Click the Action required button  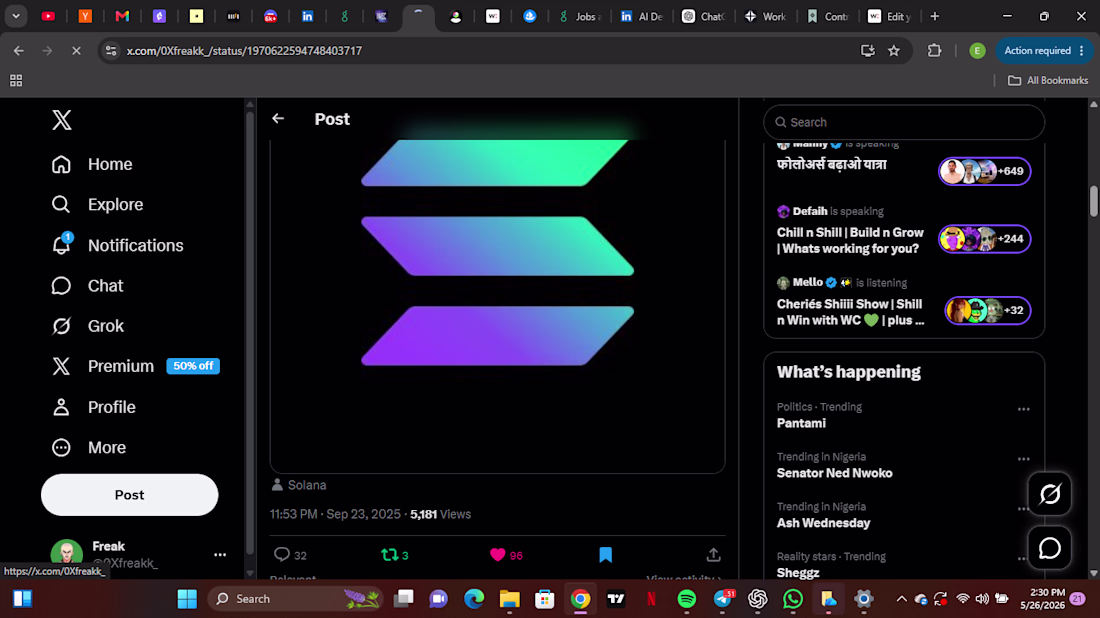click(1044, 51)
